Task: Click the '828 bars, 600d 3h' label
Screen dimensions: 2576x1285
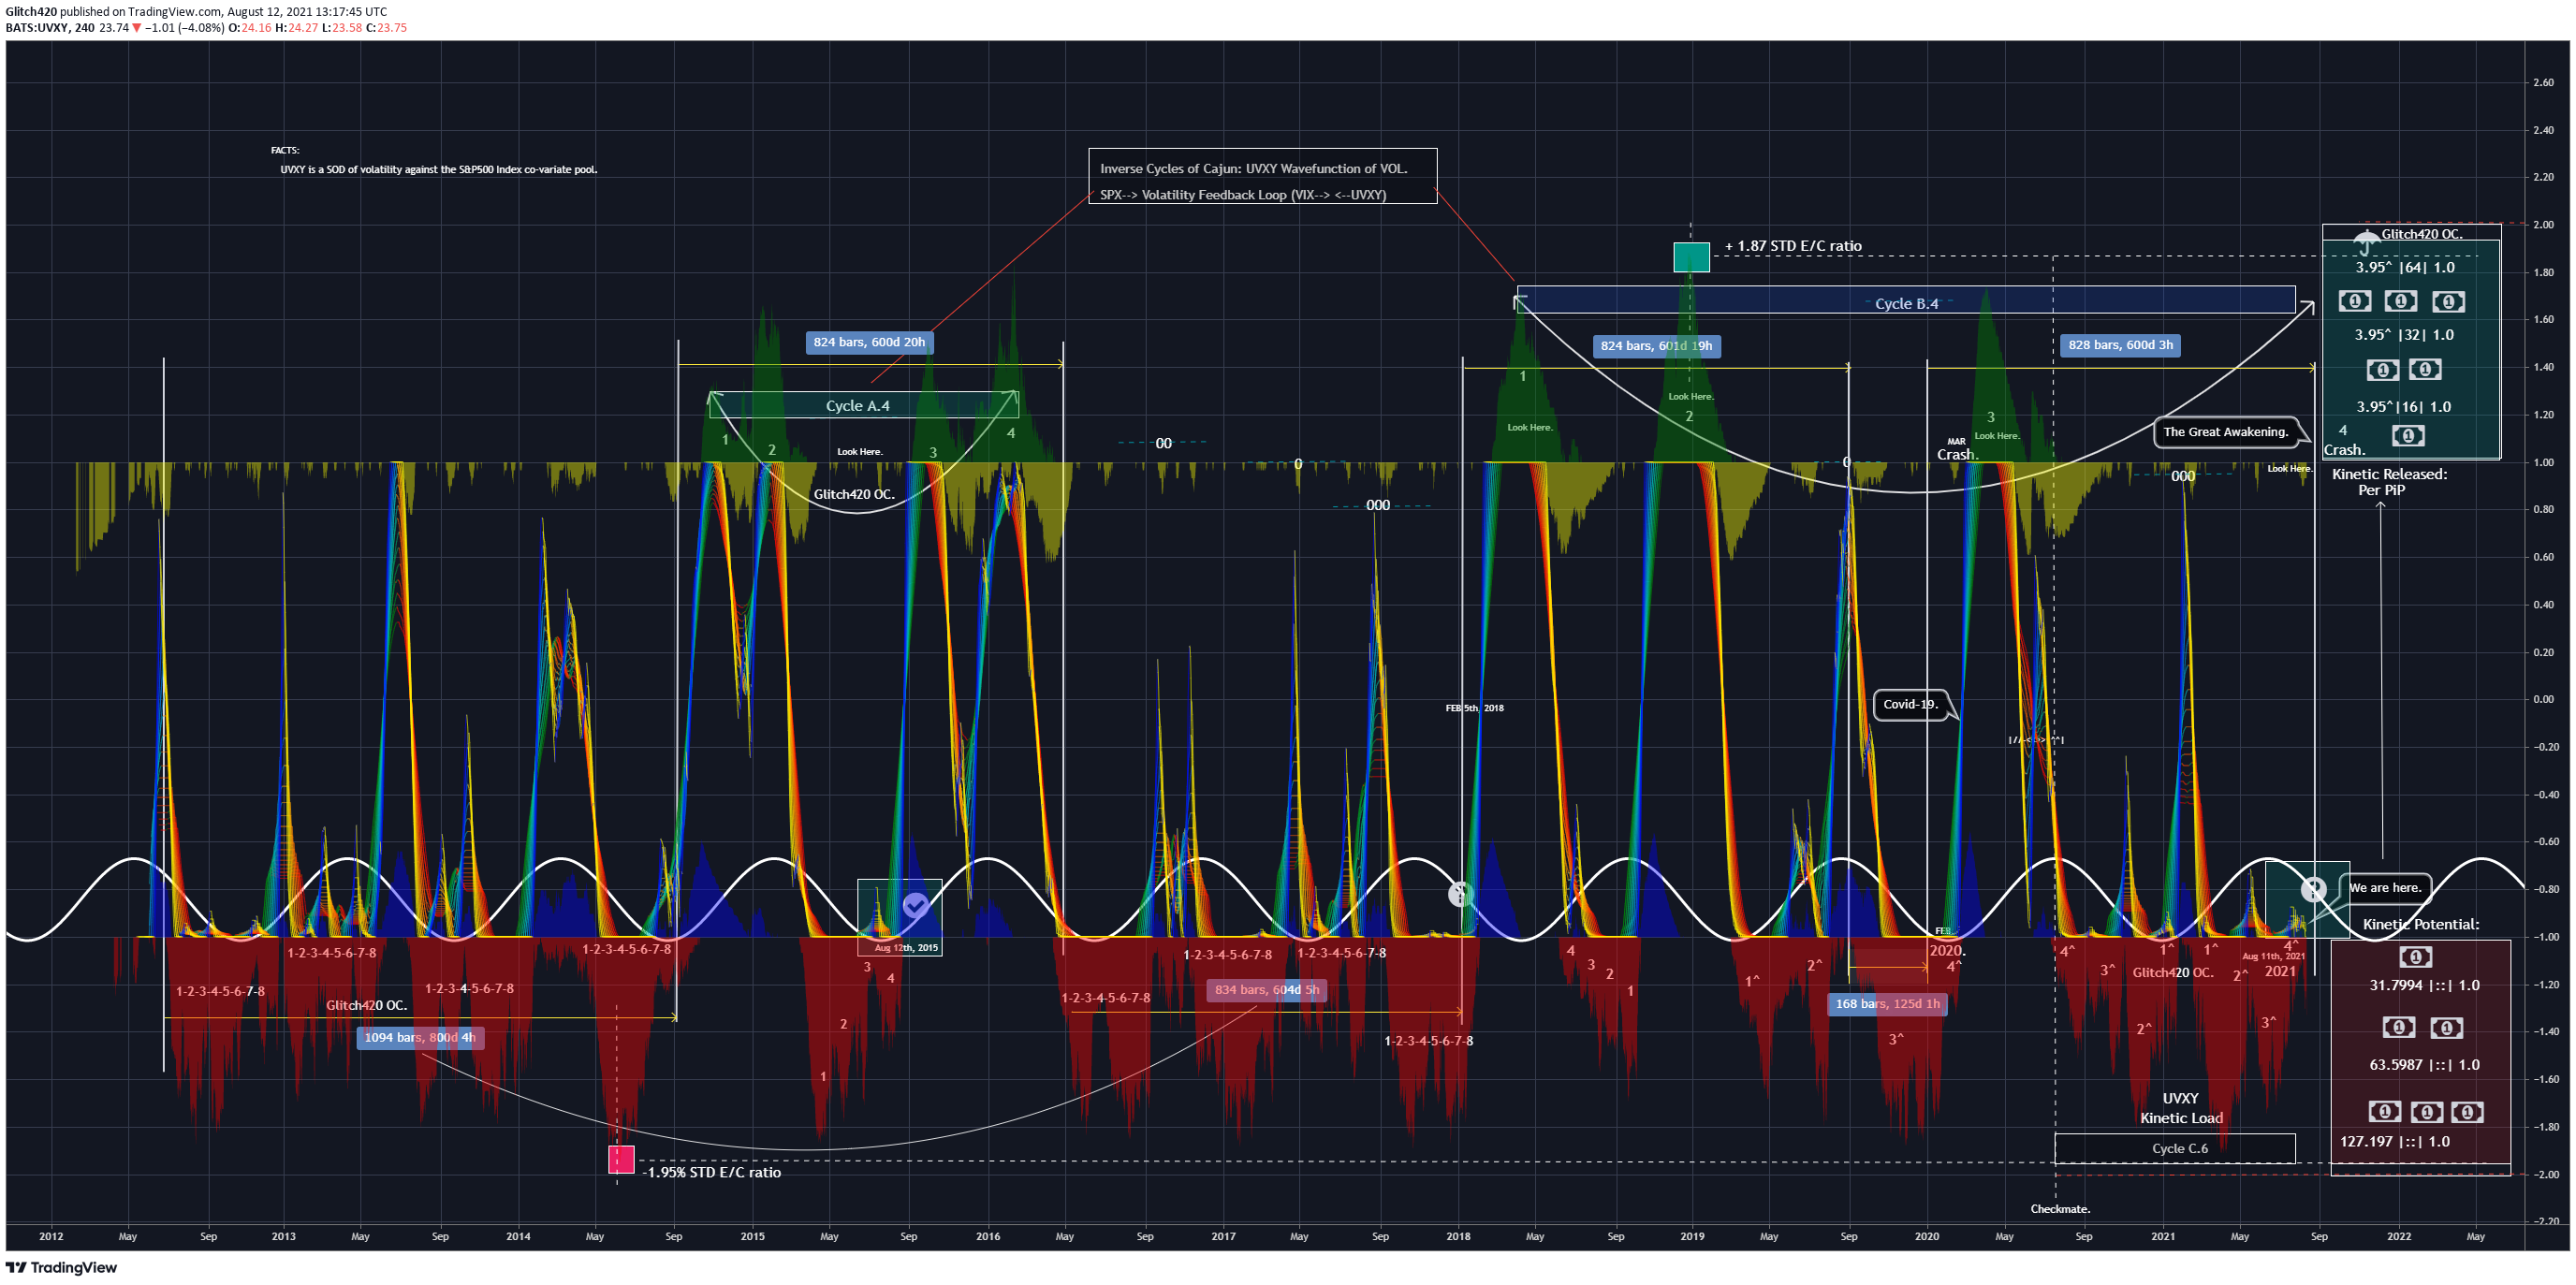Action: click(2120, 345)
